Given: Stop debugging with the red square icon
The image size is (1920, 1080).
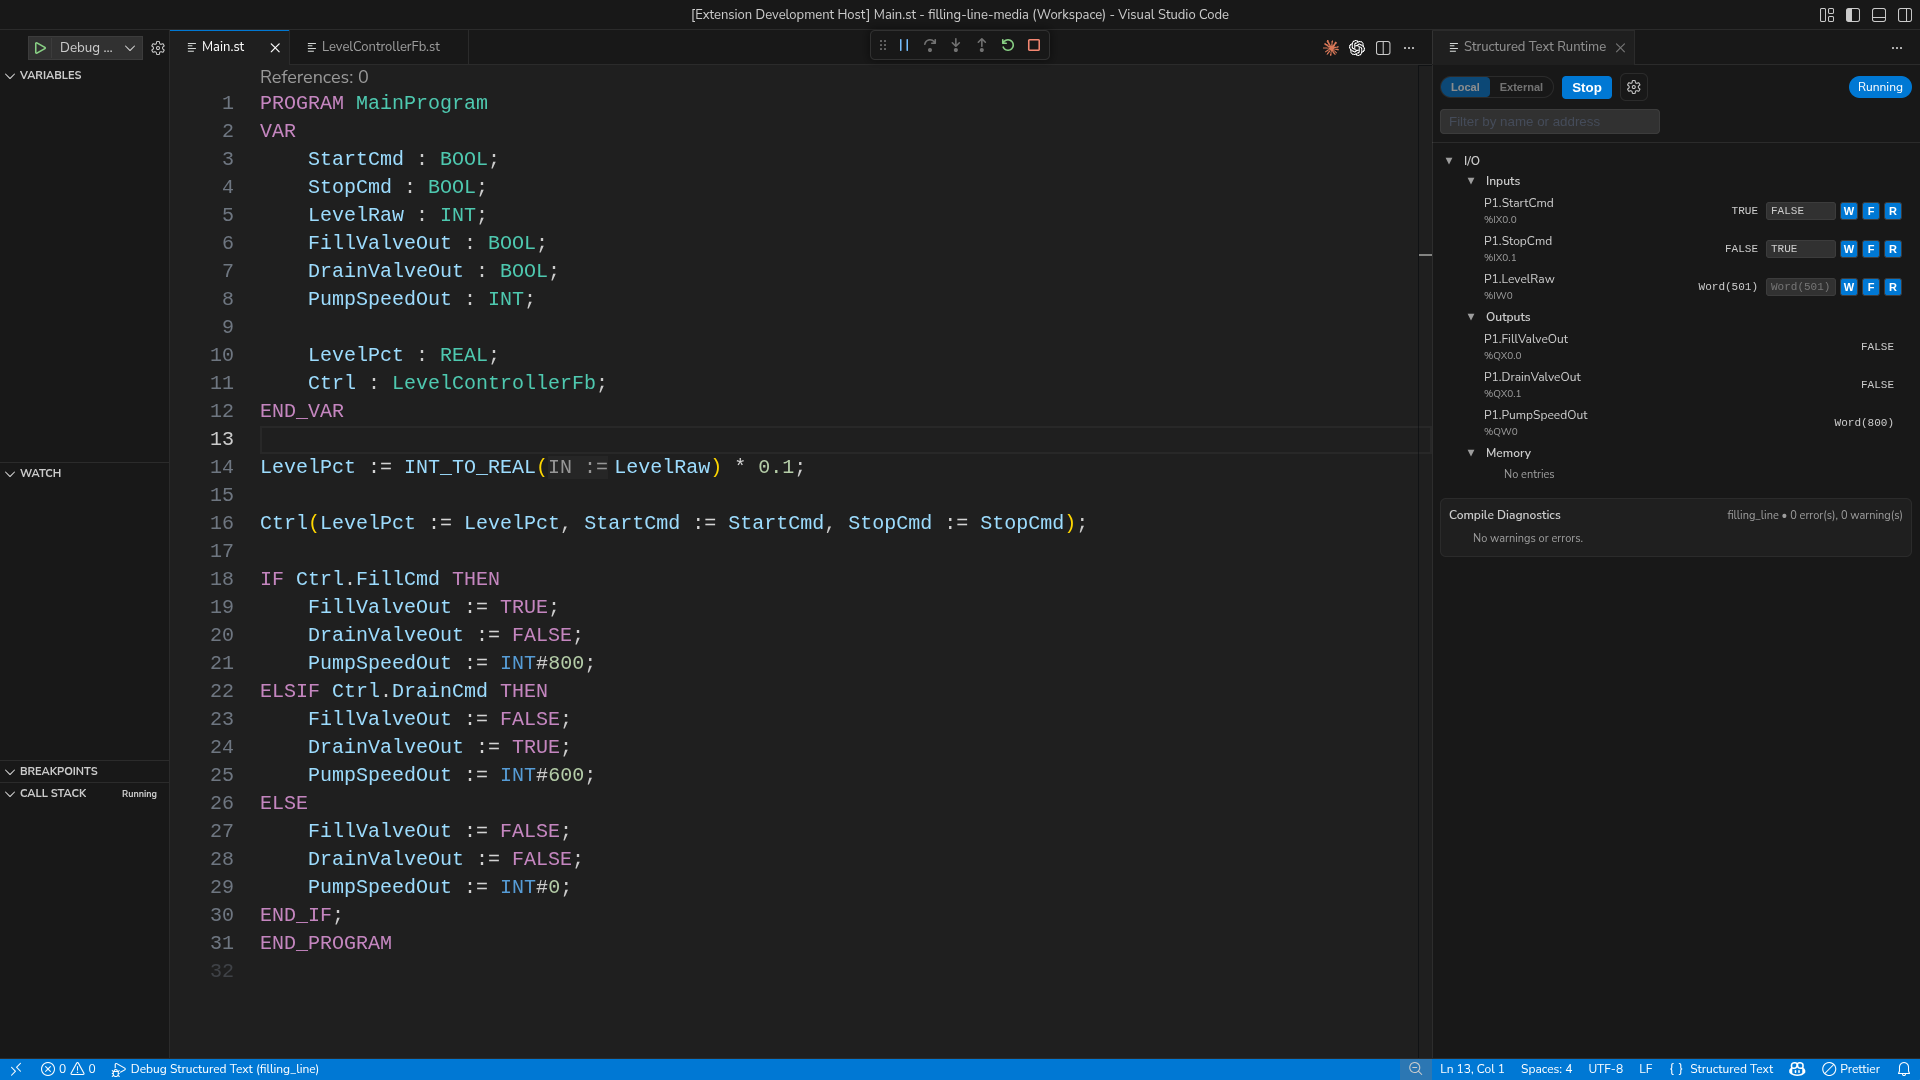Looking at the screenshot, I should pyautogui.click(x=1034, y=45).
